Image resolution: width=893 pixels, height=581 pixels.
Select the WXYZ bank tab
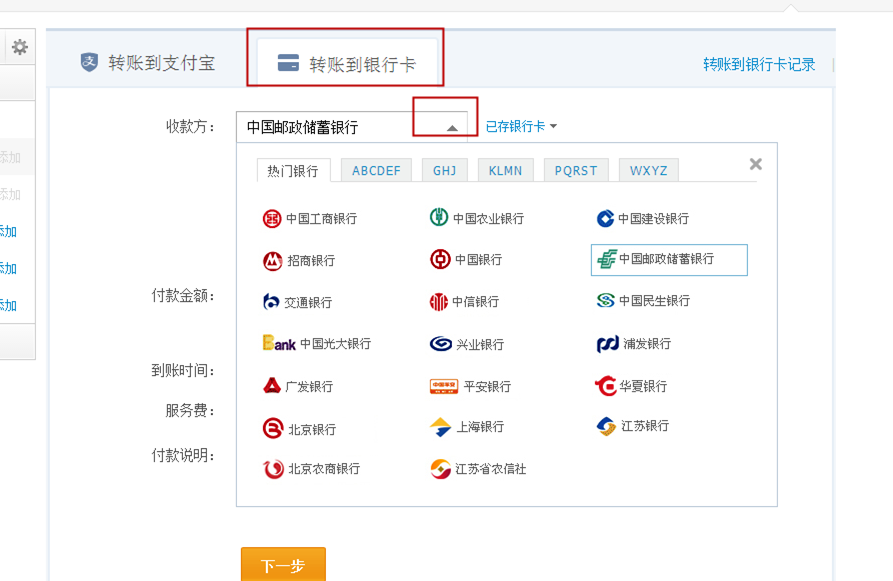tap(649, 170)
